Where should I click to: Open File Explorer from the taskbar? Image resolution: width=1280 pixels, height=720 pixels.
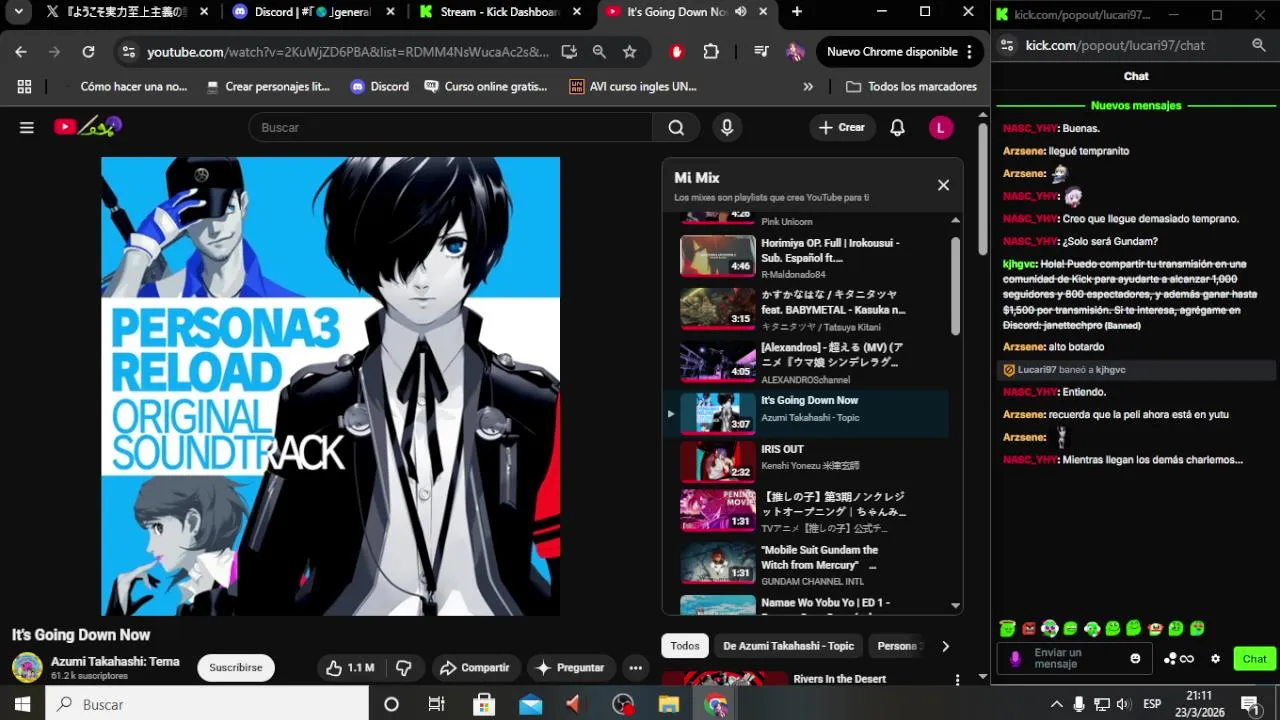click(668, 704)
